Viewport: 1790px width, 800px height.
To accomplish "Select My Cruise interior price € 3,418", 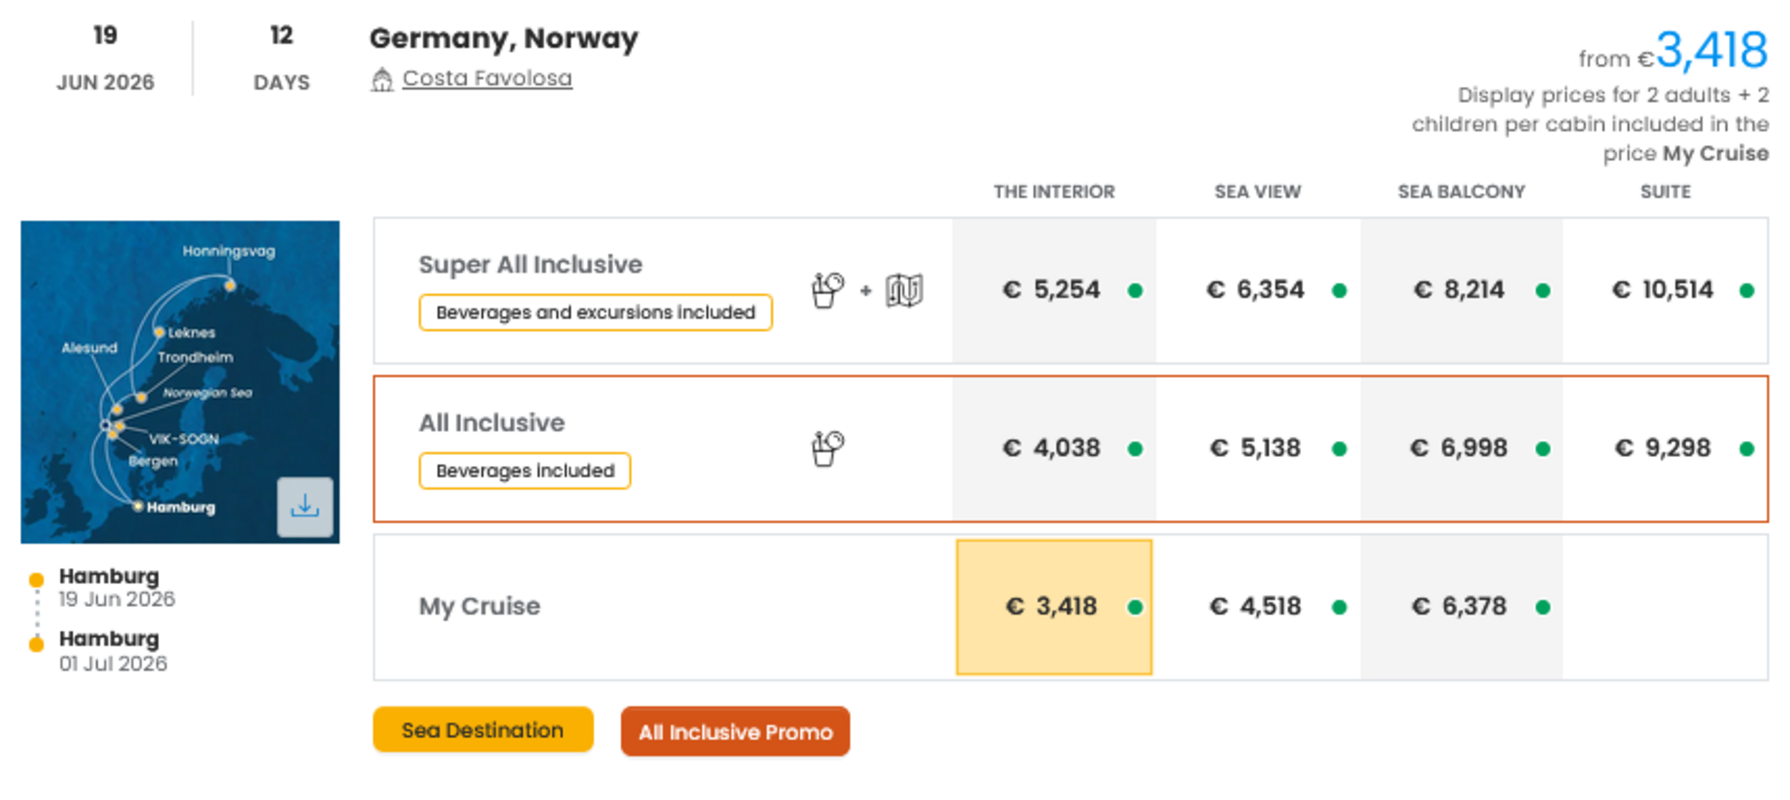I will (x=1052, y=607).
